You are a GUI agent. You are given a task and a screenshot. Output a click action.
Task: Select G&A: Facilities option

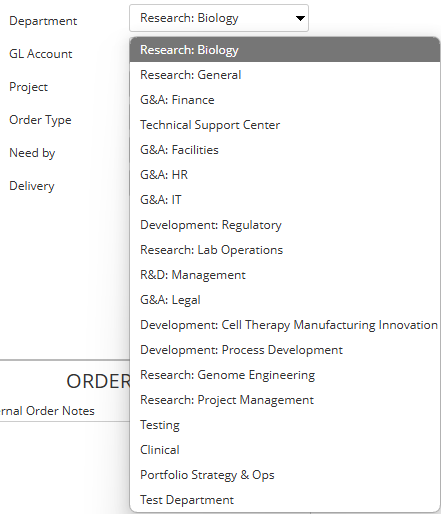[285, 150]
